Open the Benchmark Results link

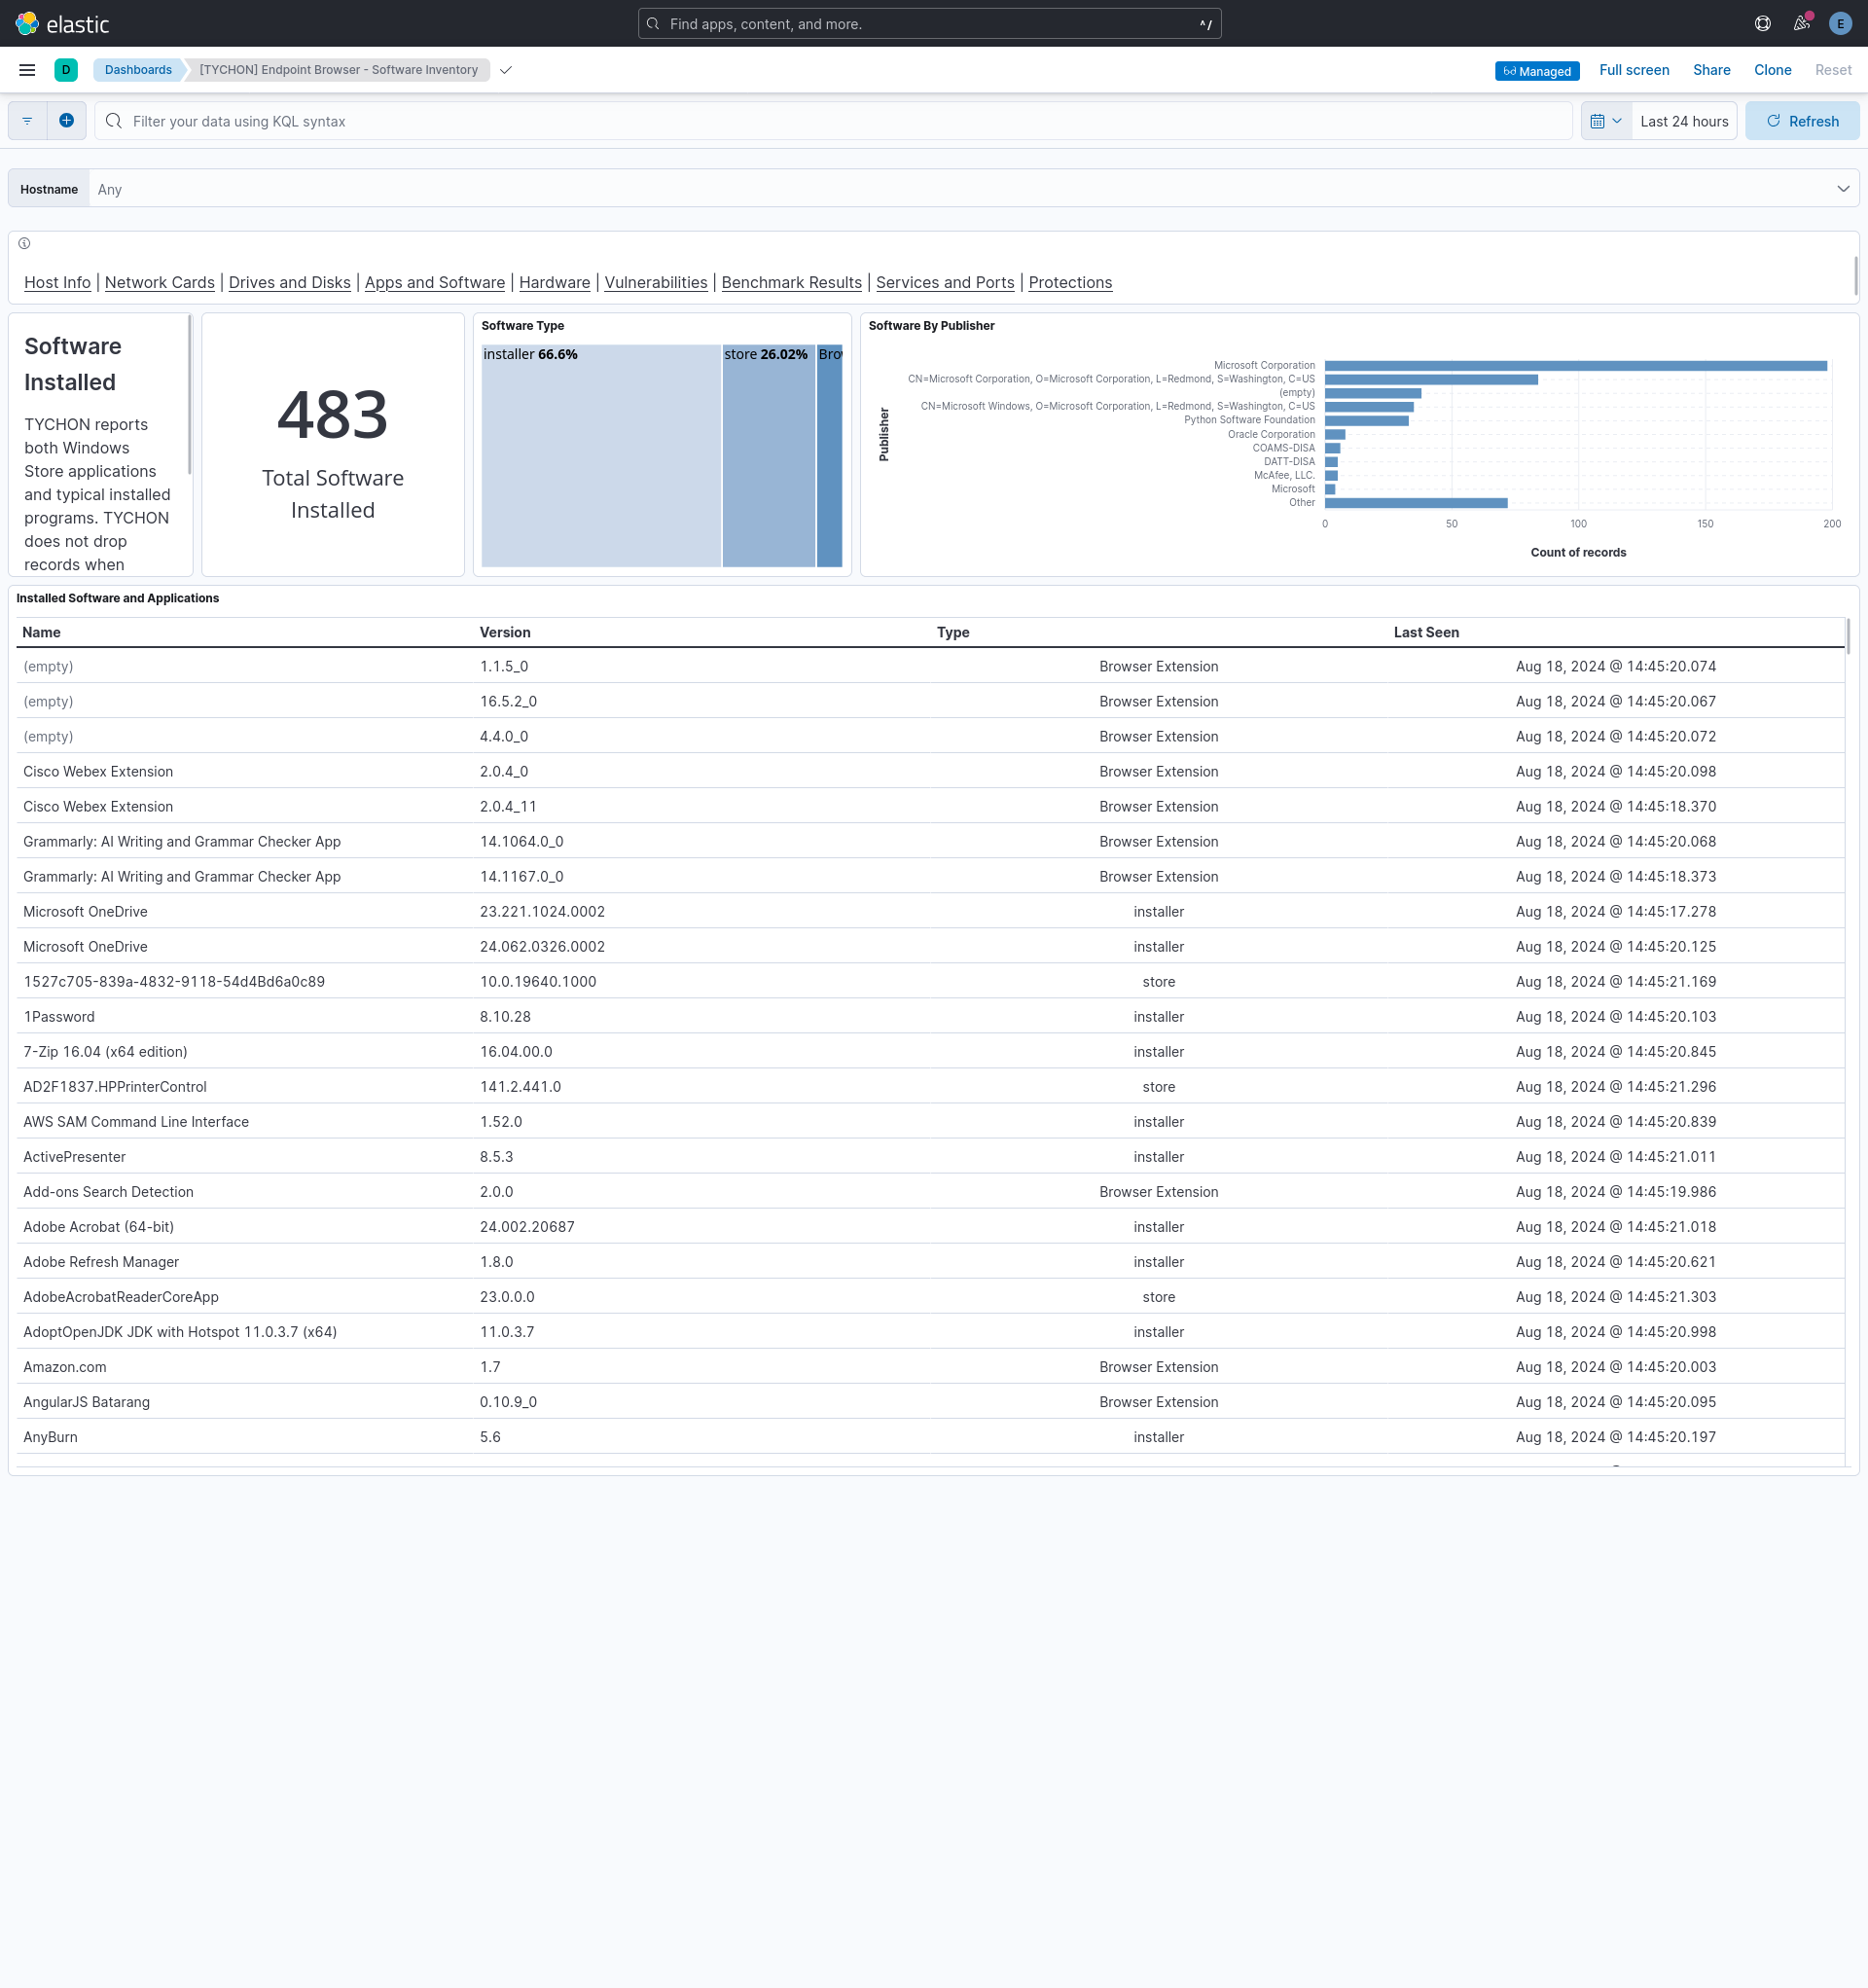[792, 282]
